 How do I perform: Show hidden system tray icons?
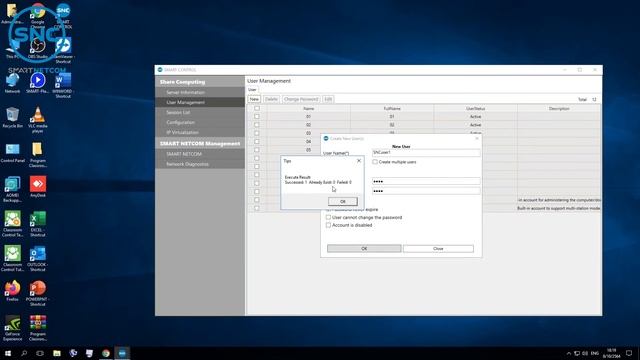569,353
